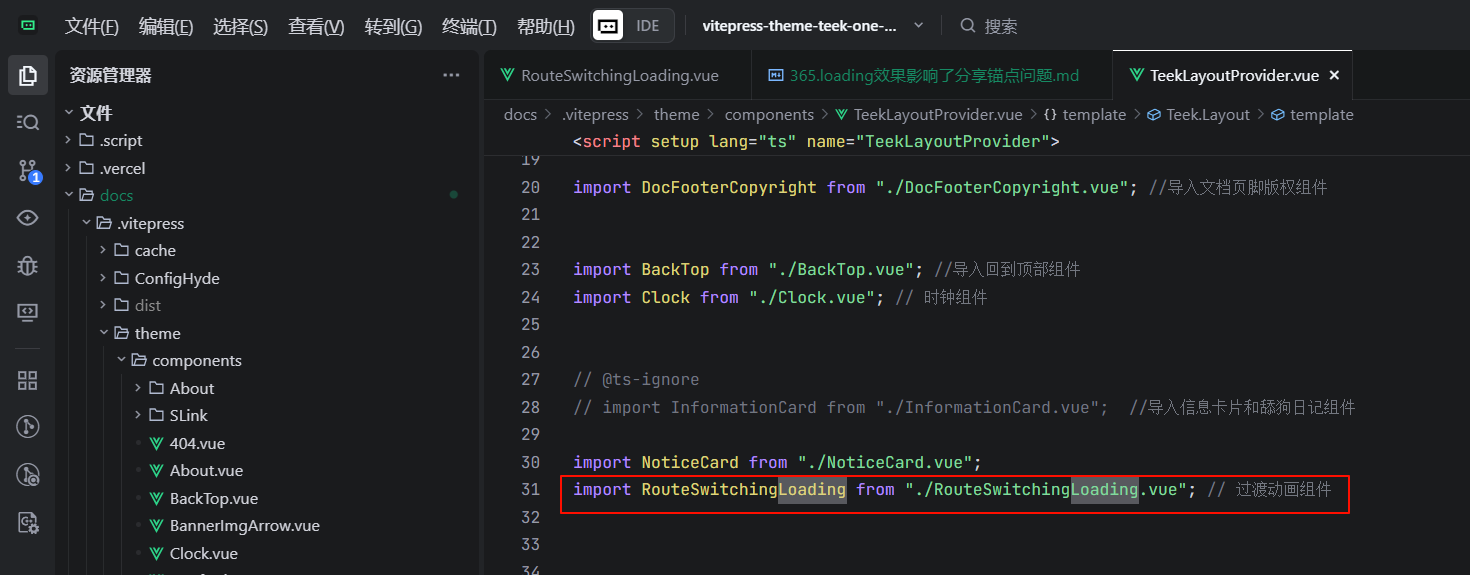Open explorer more actions ellipsis
Viewport: 1470px width, 575px height.
pos(452,75)
